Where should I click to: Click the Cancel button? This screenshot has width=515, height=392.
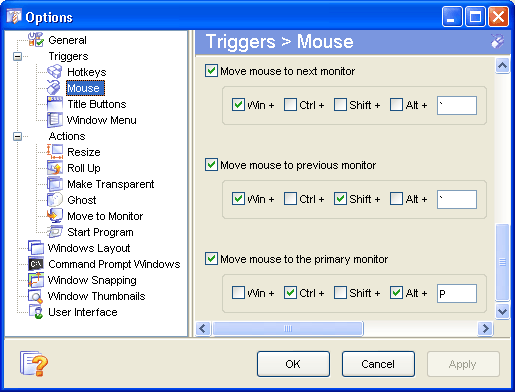(378, 364)
